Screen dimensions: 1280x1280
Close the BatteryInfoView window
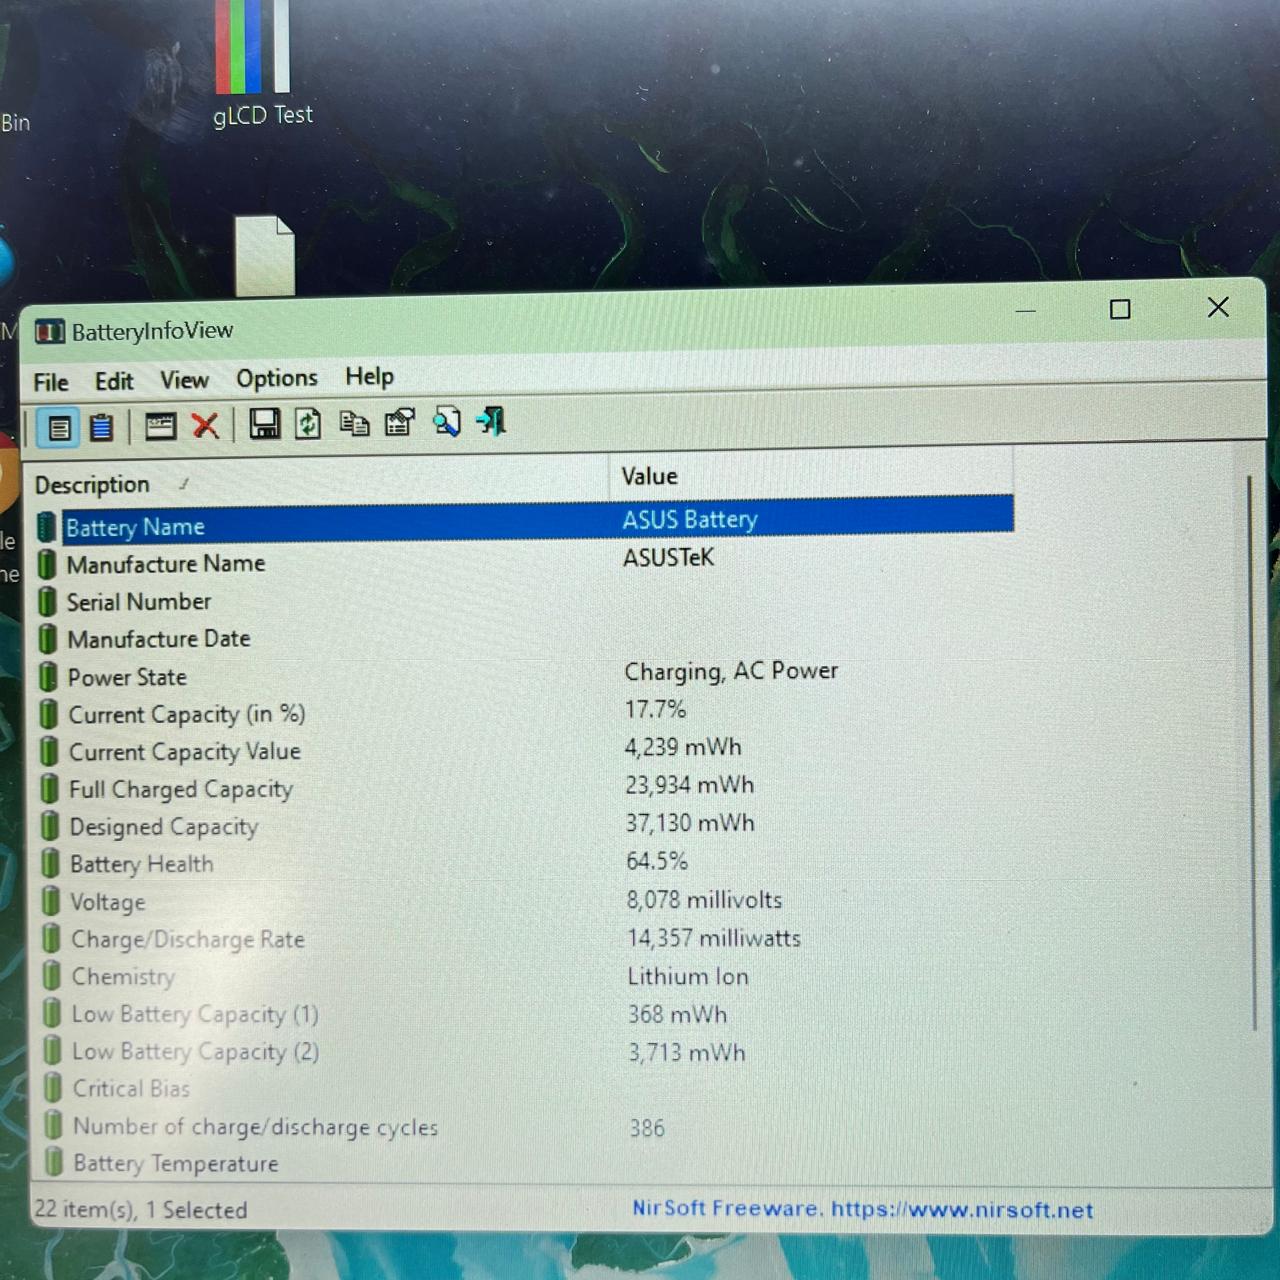(x=1218, y=307)
